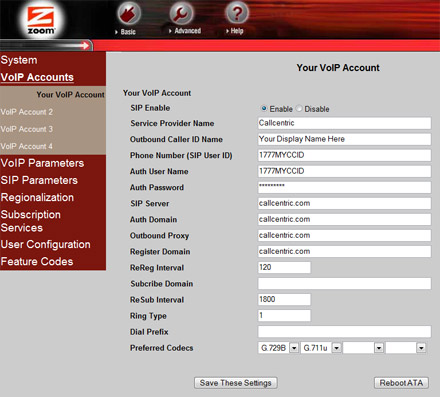Select VoIP Account 3 in the sidebar
The width and height of the screenshot is (440, 397).
27,129
